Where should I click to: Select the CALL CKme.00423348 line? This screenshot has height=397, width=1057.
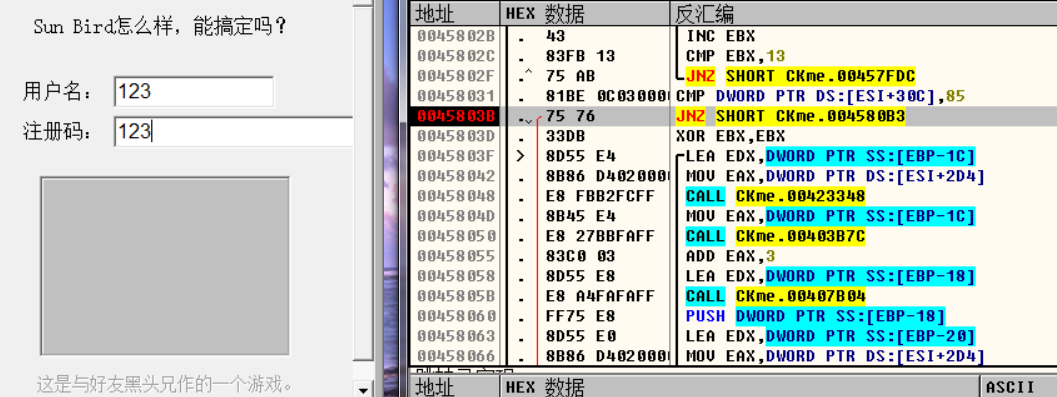pos(775,196)
